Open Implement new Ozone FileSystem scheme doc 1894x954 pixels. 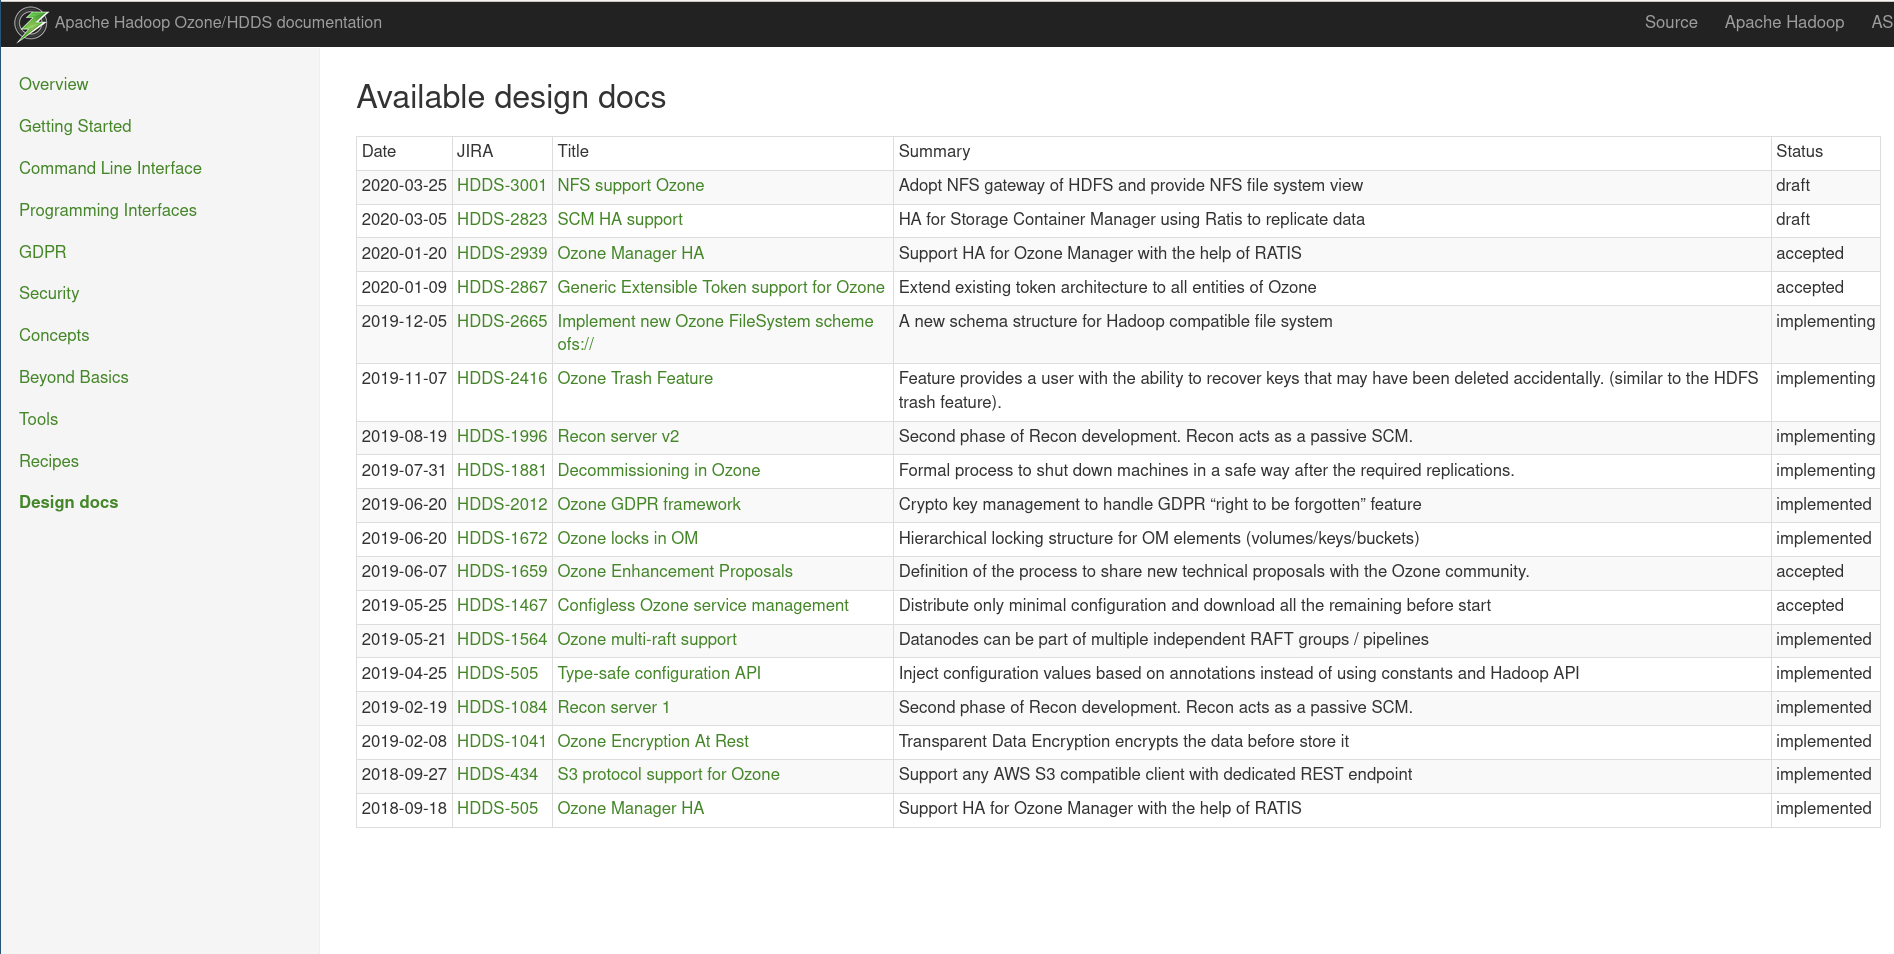point(716,333)
